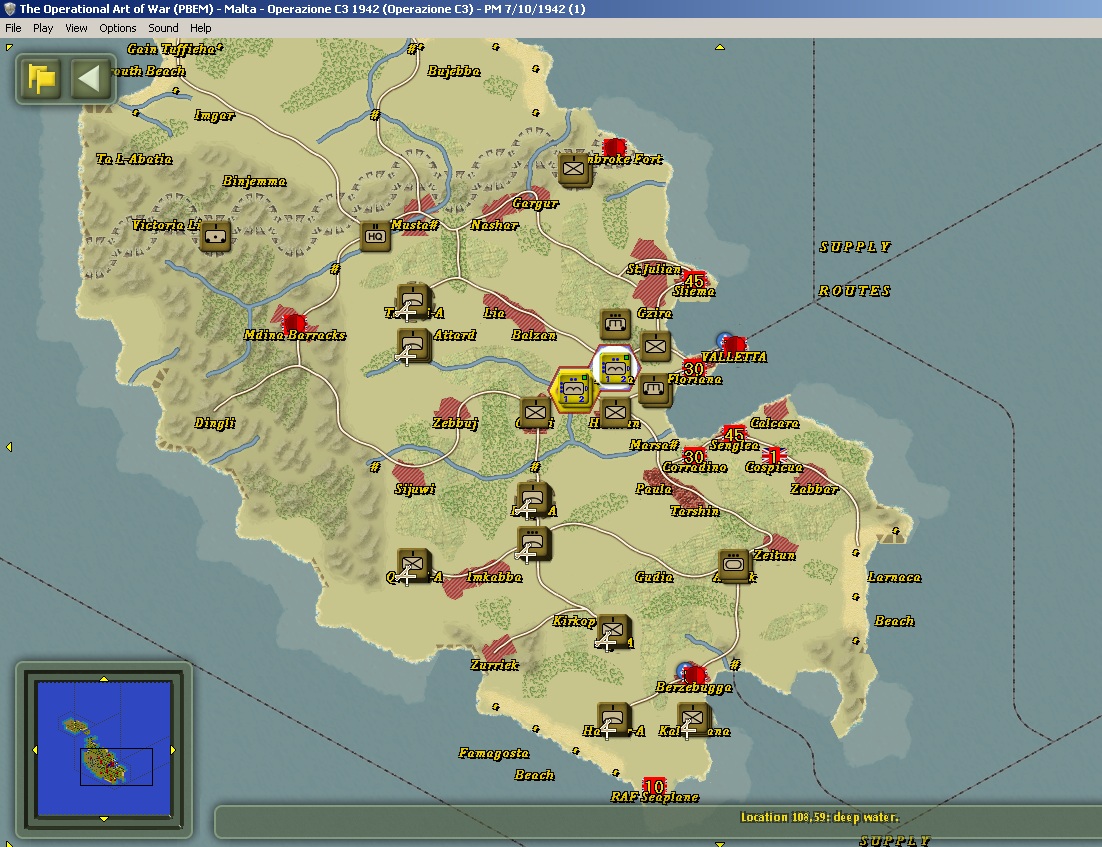Click the Dingli town label
This screenshot has width=1102, height=847.
click(x=214, y=423)
